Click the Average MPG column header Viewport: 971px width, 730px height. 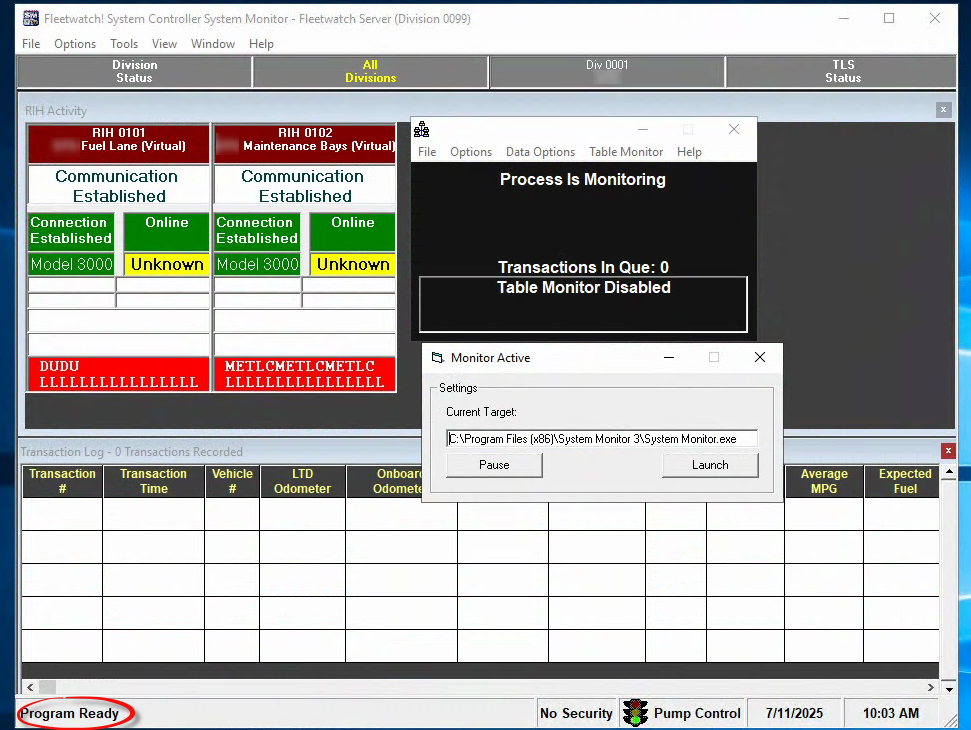pyautogui.click(x=824, y=481)
